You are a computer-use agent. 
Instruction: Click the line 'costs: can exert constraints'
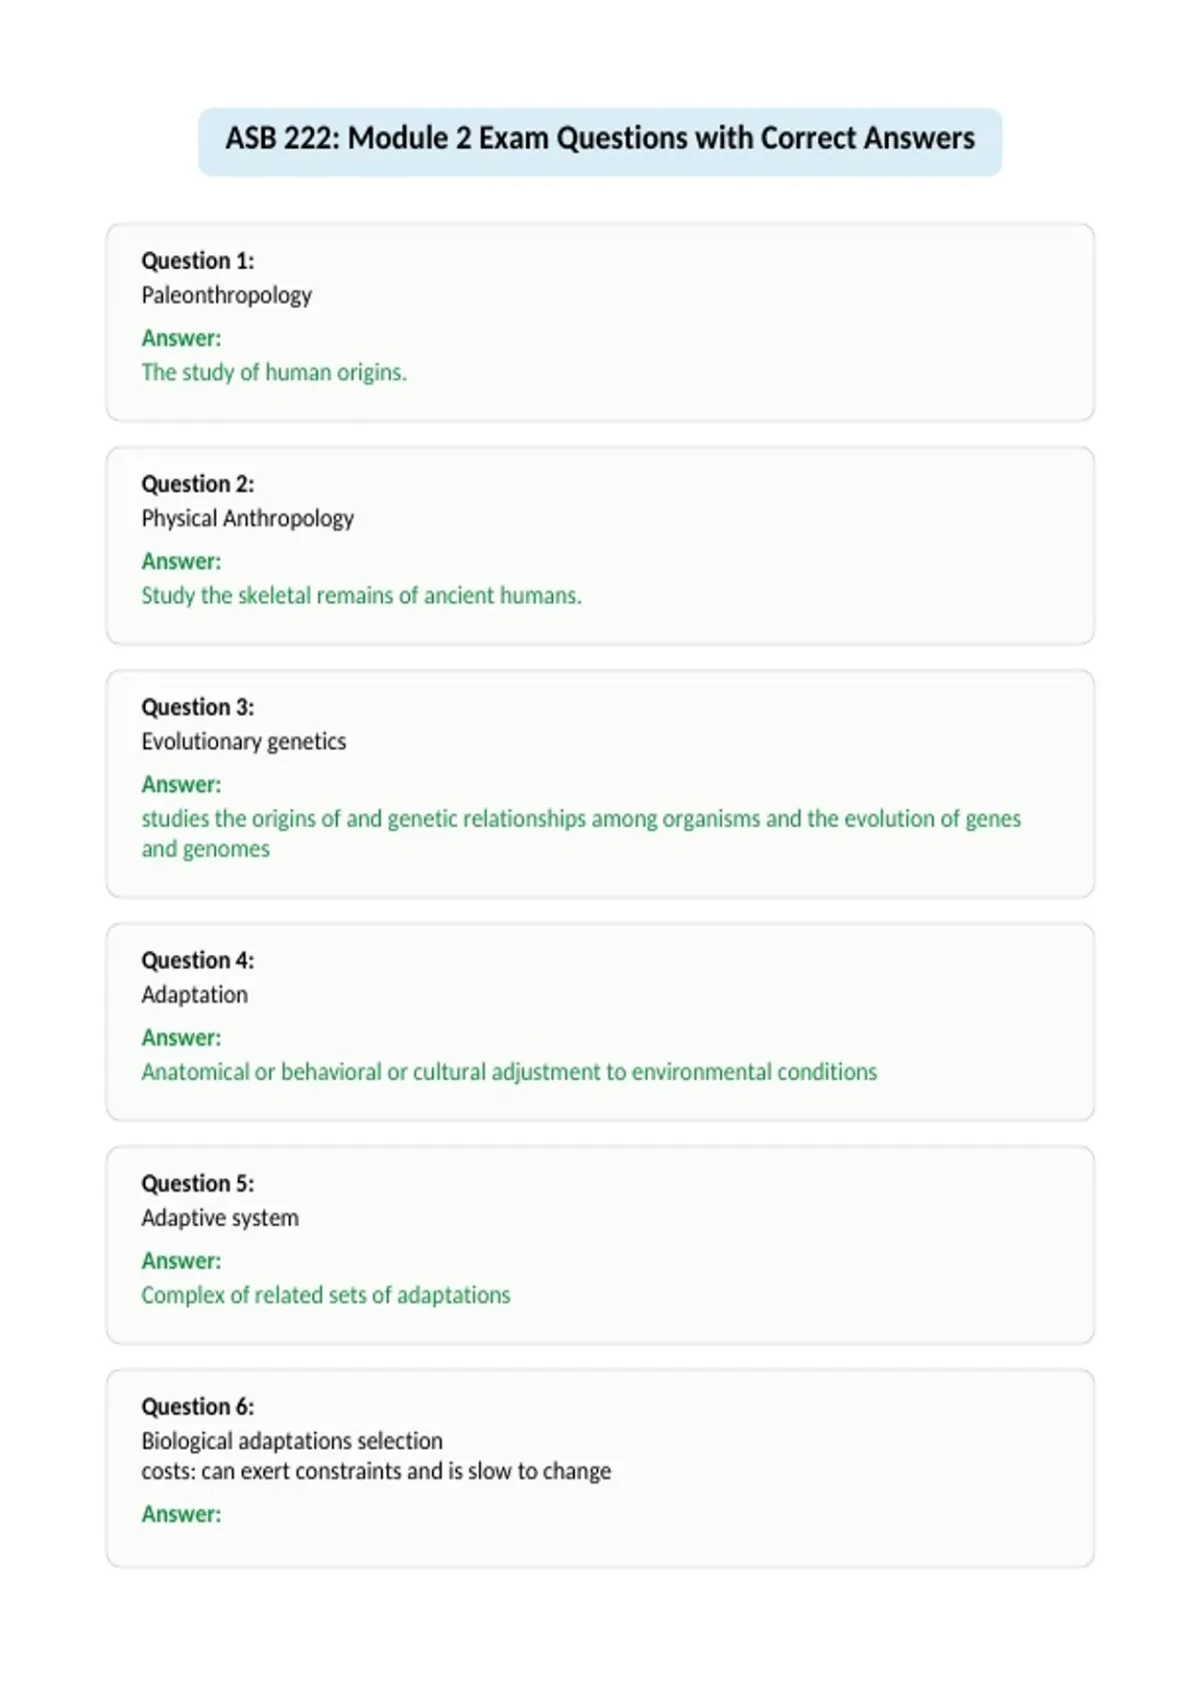pyautogui.click(x=376, y=1471)
